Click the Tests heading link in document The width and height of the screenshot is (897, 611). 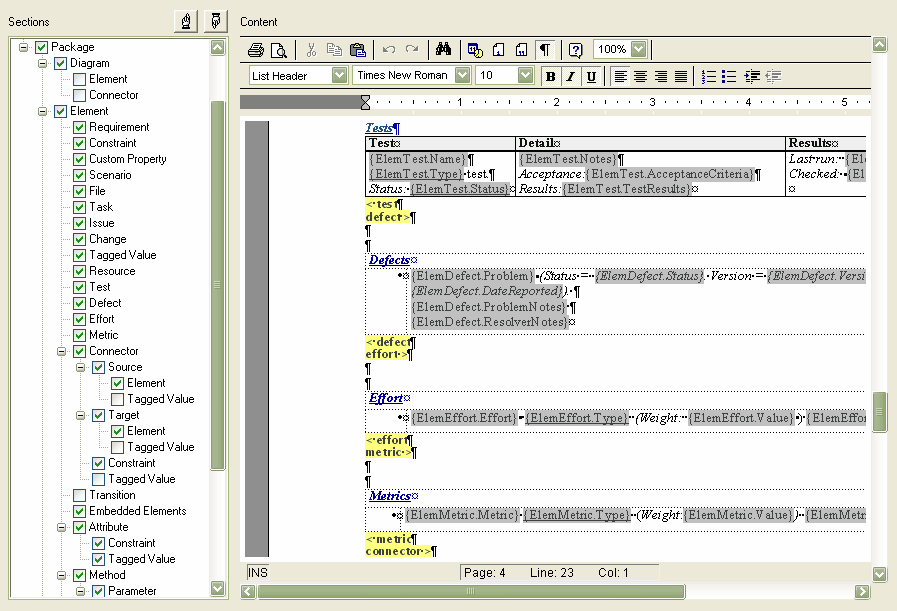378,128
